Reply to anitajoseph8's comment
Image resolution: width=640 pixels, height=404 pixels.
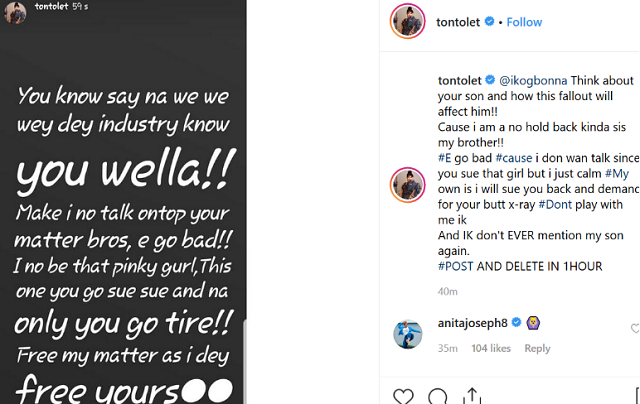tap(537, 348)
